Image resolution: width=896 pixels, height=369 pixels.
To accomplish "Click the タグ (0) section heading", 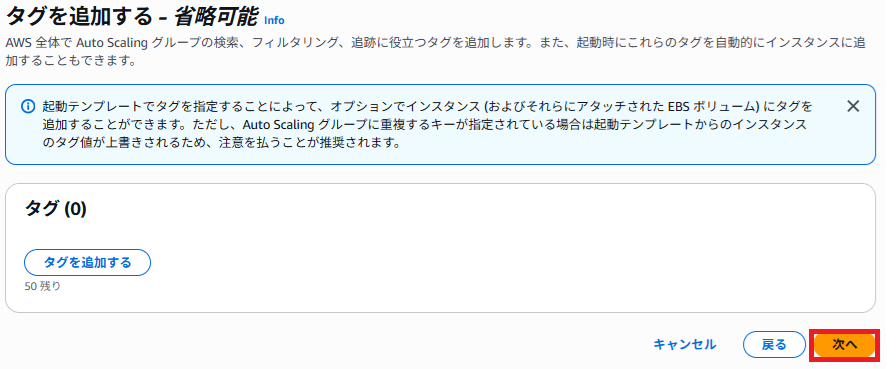I will (55, 209).
